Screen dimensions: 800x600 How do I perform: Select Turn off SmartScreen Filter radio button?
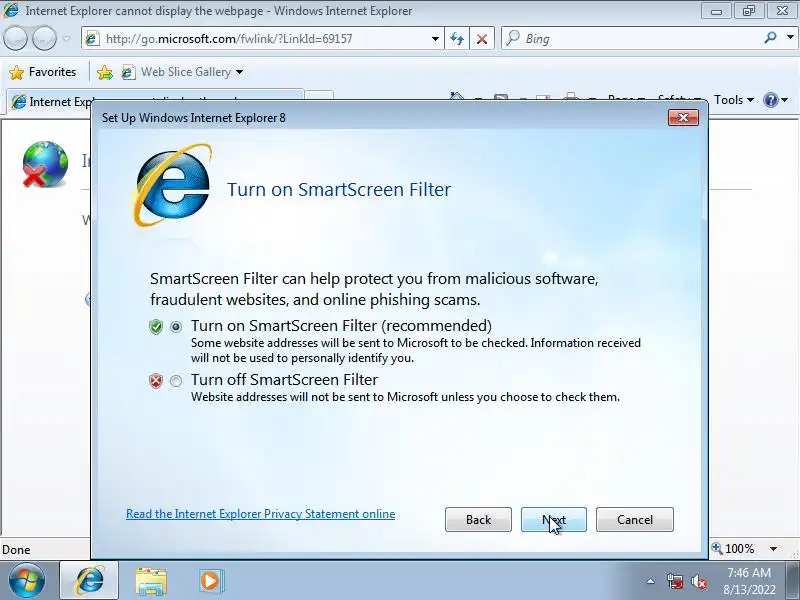click(x=176, y=381)
